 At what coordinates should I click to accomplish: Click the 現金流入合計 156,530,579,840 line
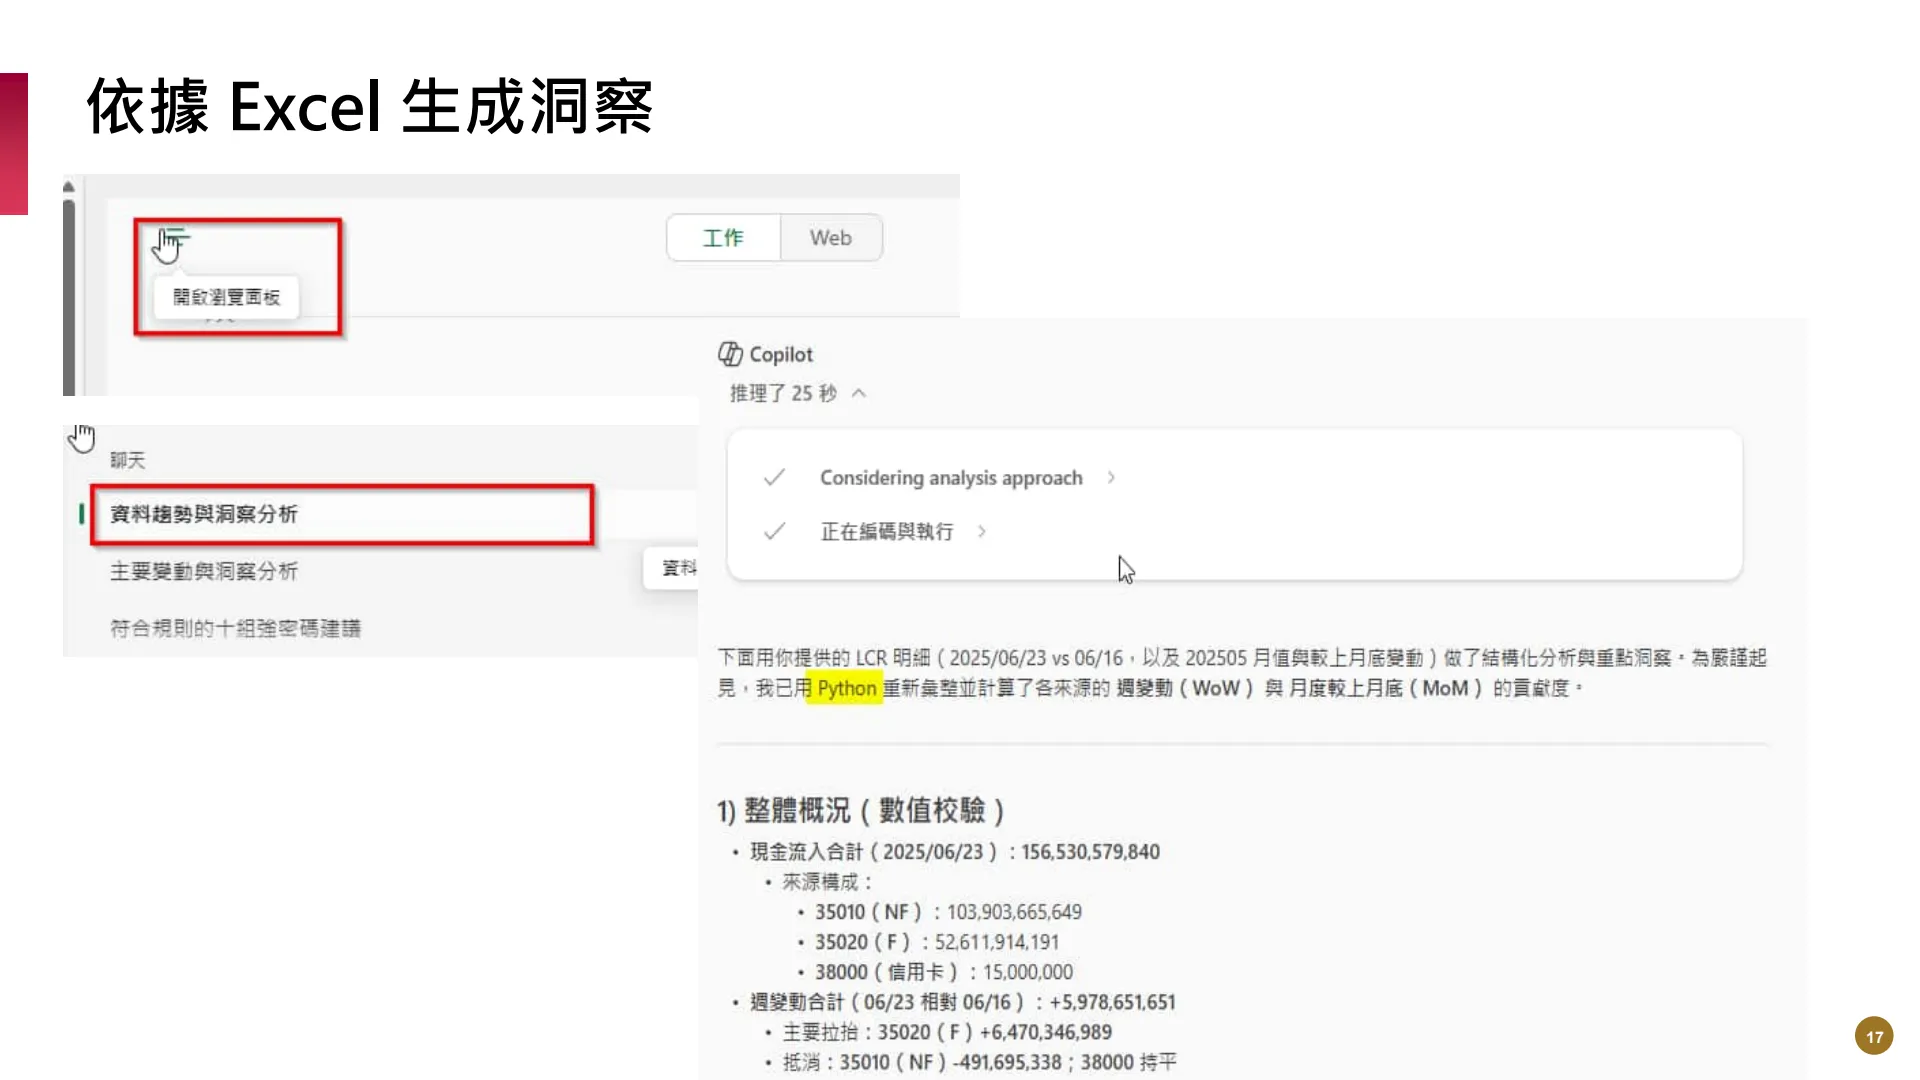[x=955, y=852]
